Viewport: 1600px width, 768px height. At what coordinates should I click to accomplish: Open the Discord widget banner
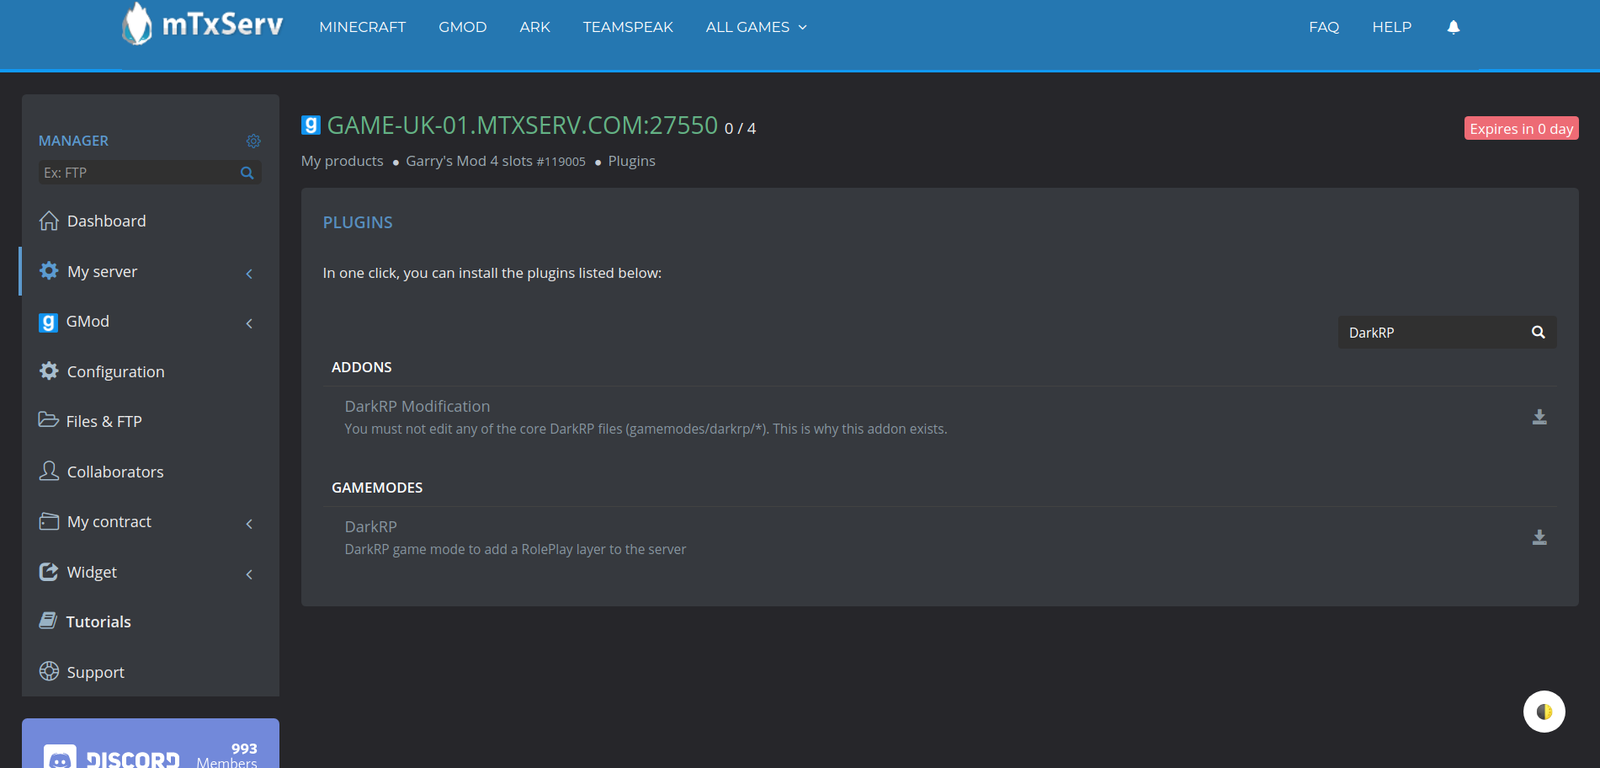click(151, 743)
